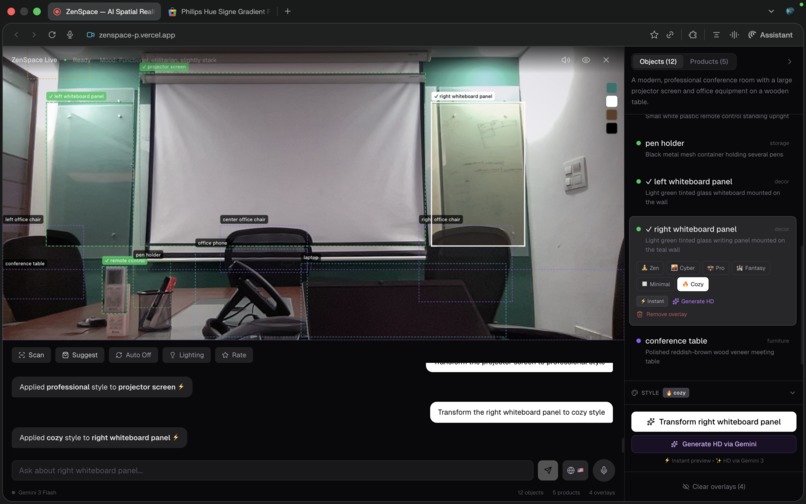
Task: Click the office phone overlay label
Action: click(212, 243)
